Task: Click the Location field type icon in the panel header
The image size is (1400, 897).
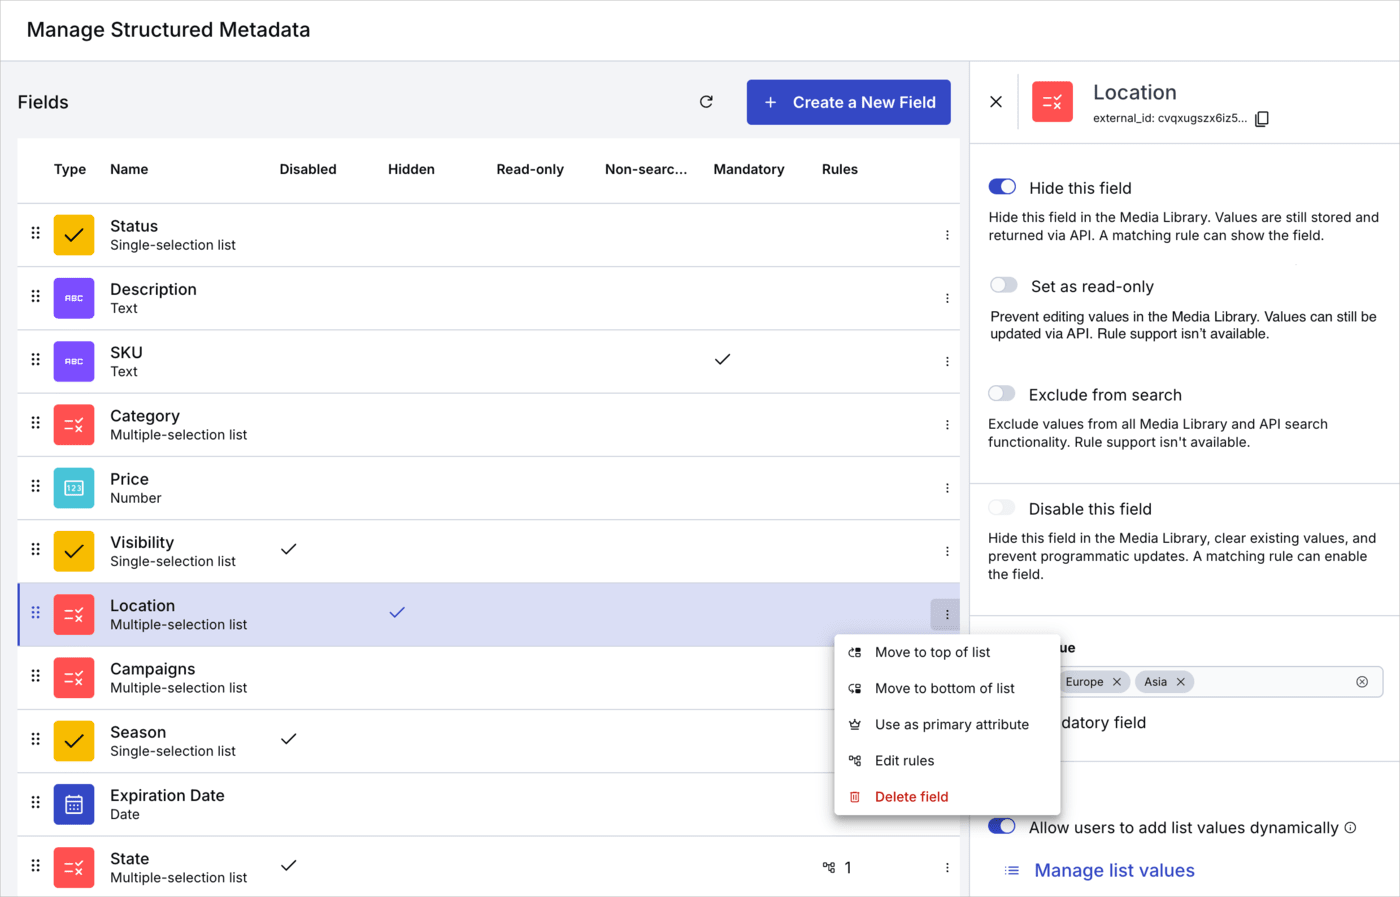Action: [1052, 102]
